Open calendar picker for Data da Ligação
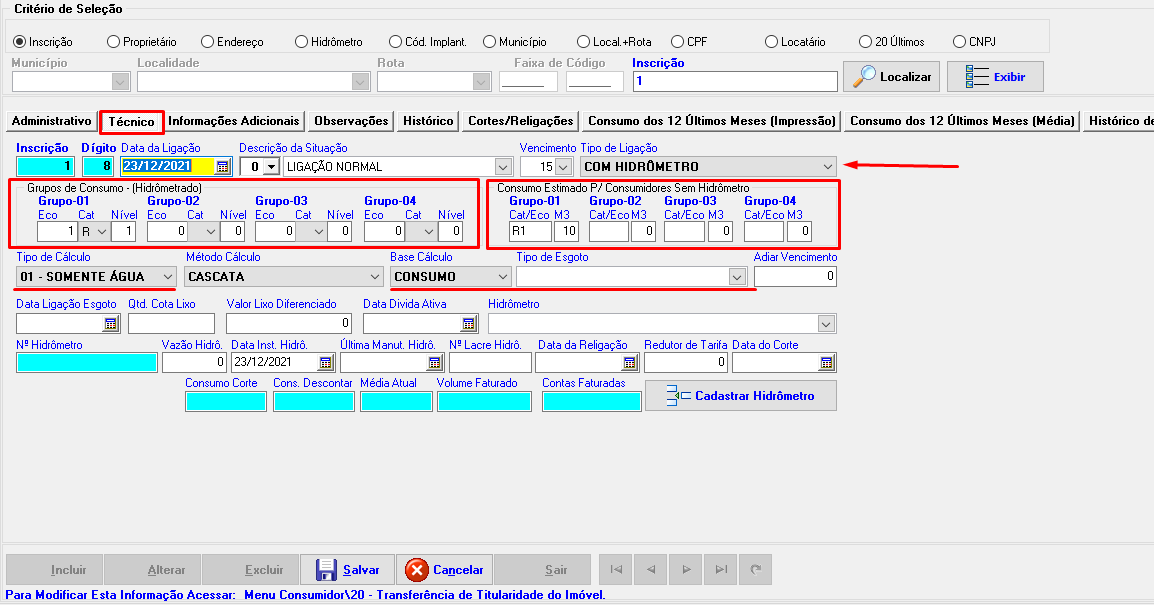This screenshot has width=1154, height=605. [223, 166]
